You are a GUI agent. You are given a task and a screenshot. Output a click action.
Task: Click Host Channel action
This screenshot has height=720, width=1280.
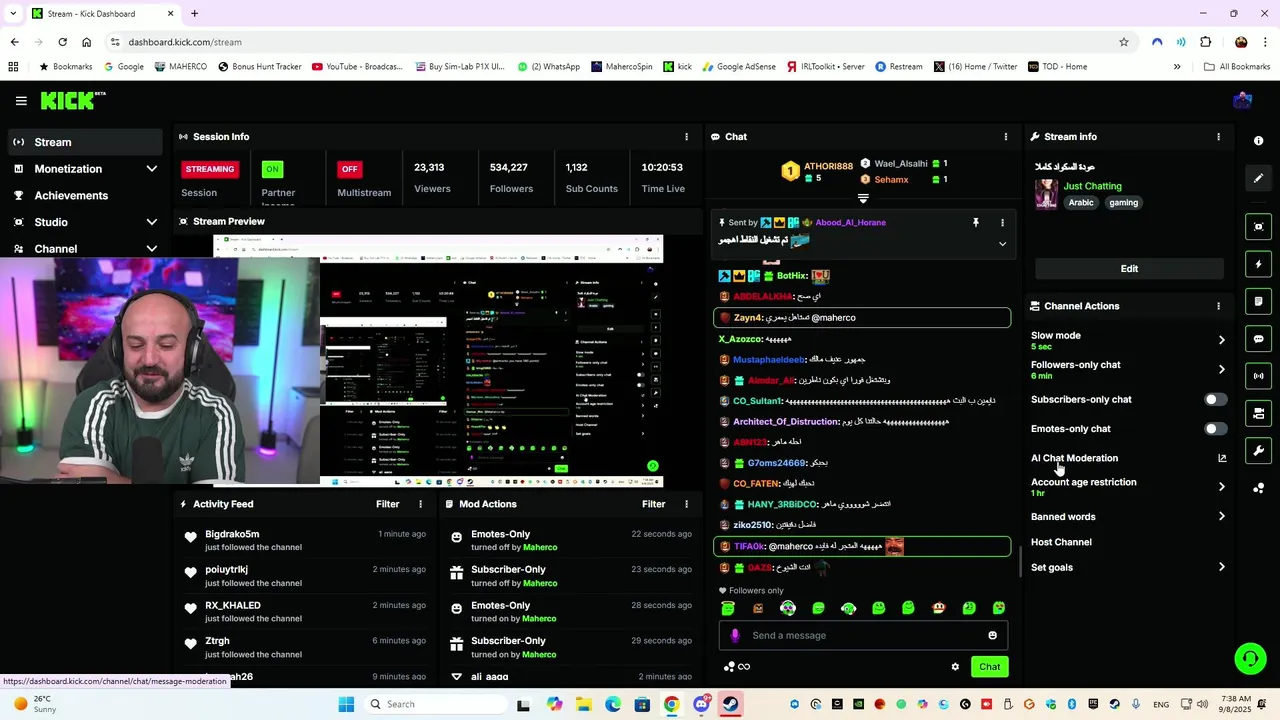pos(1061,542)
